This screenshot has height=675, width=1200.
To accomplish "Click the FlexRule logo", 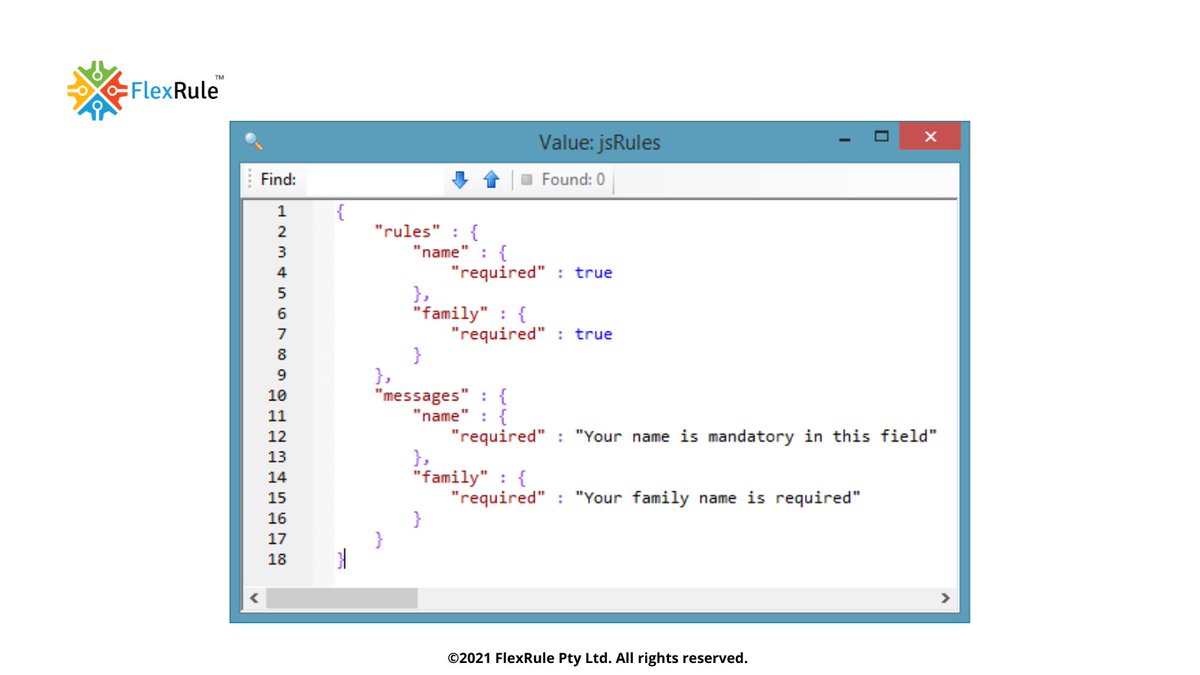I will 145,91.
